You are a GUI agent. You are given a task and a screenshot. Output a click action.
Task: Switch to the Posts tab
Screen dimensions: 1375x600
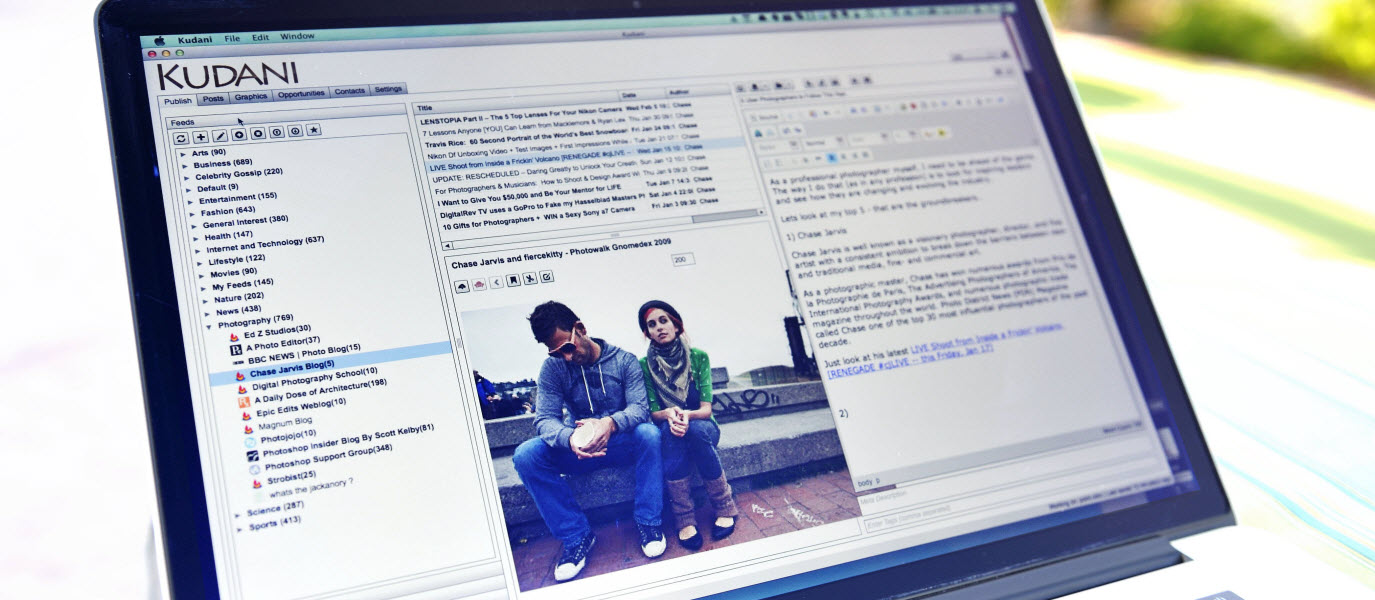[x=213, y=99]
